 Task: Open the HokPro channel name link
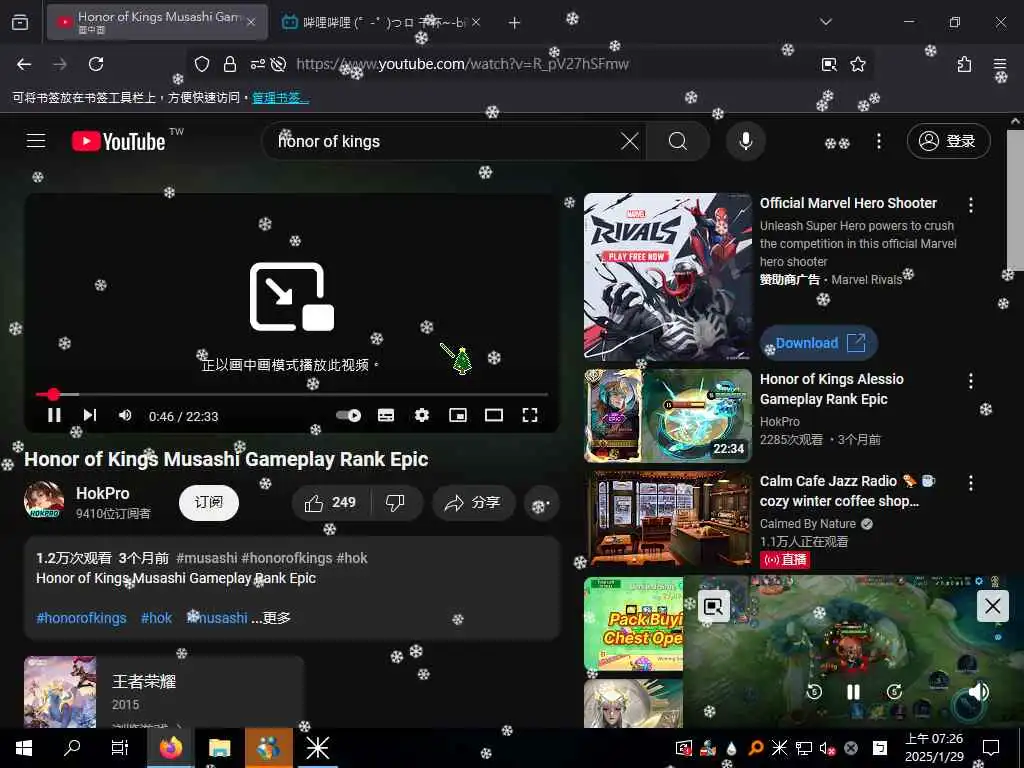[x=103, y=493]
